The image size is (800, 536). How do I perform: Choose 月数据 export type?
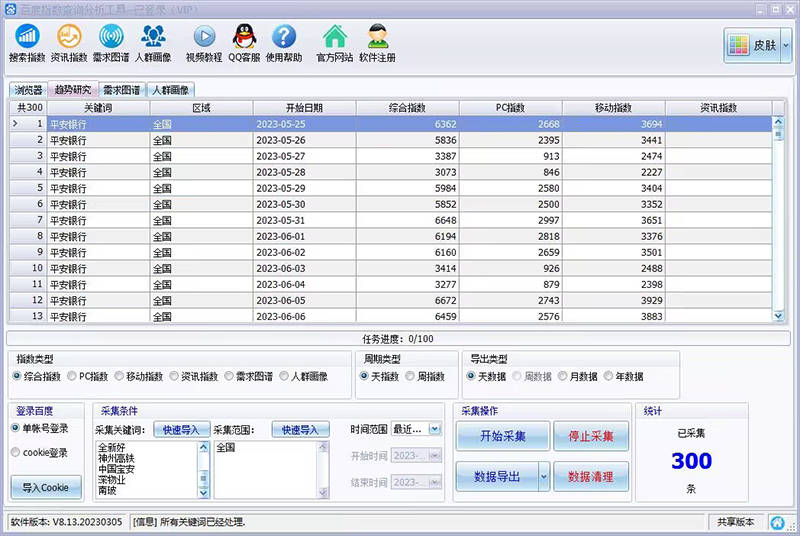(578, 376)
